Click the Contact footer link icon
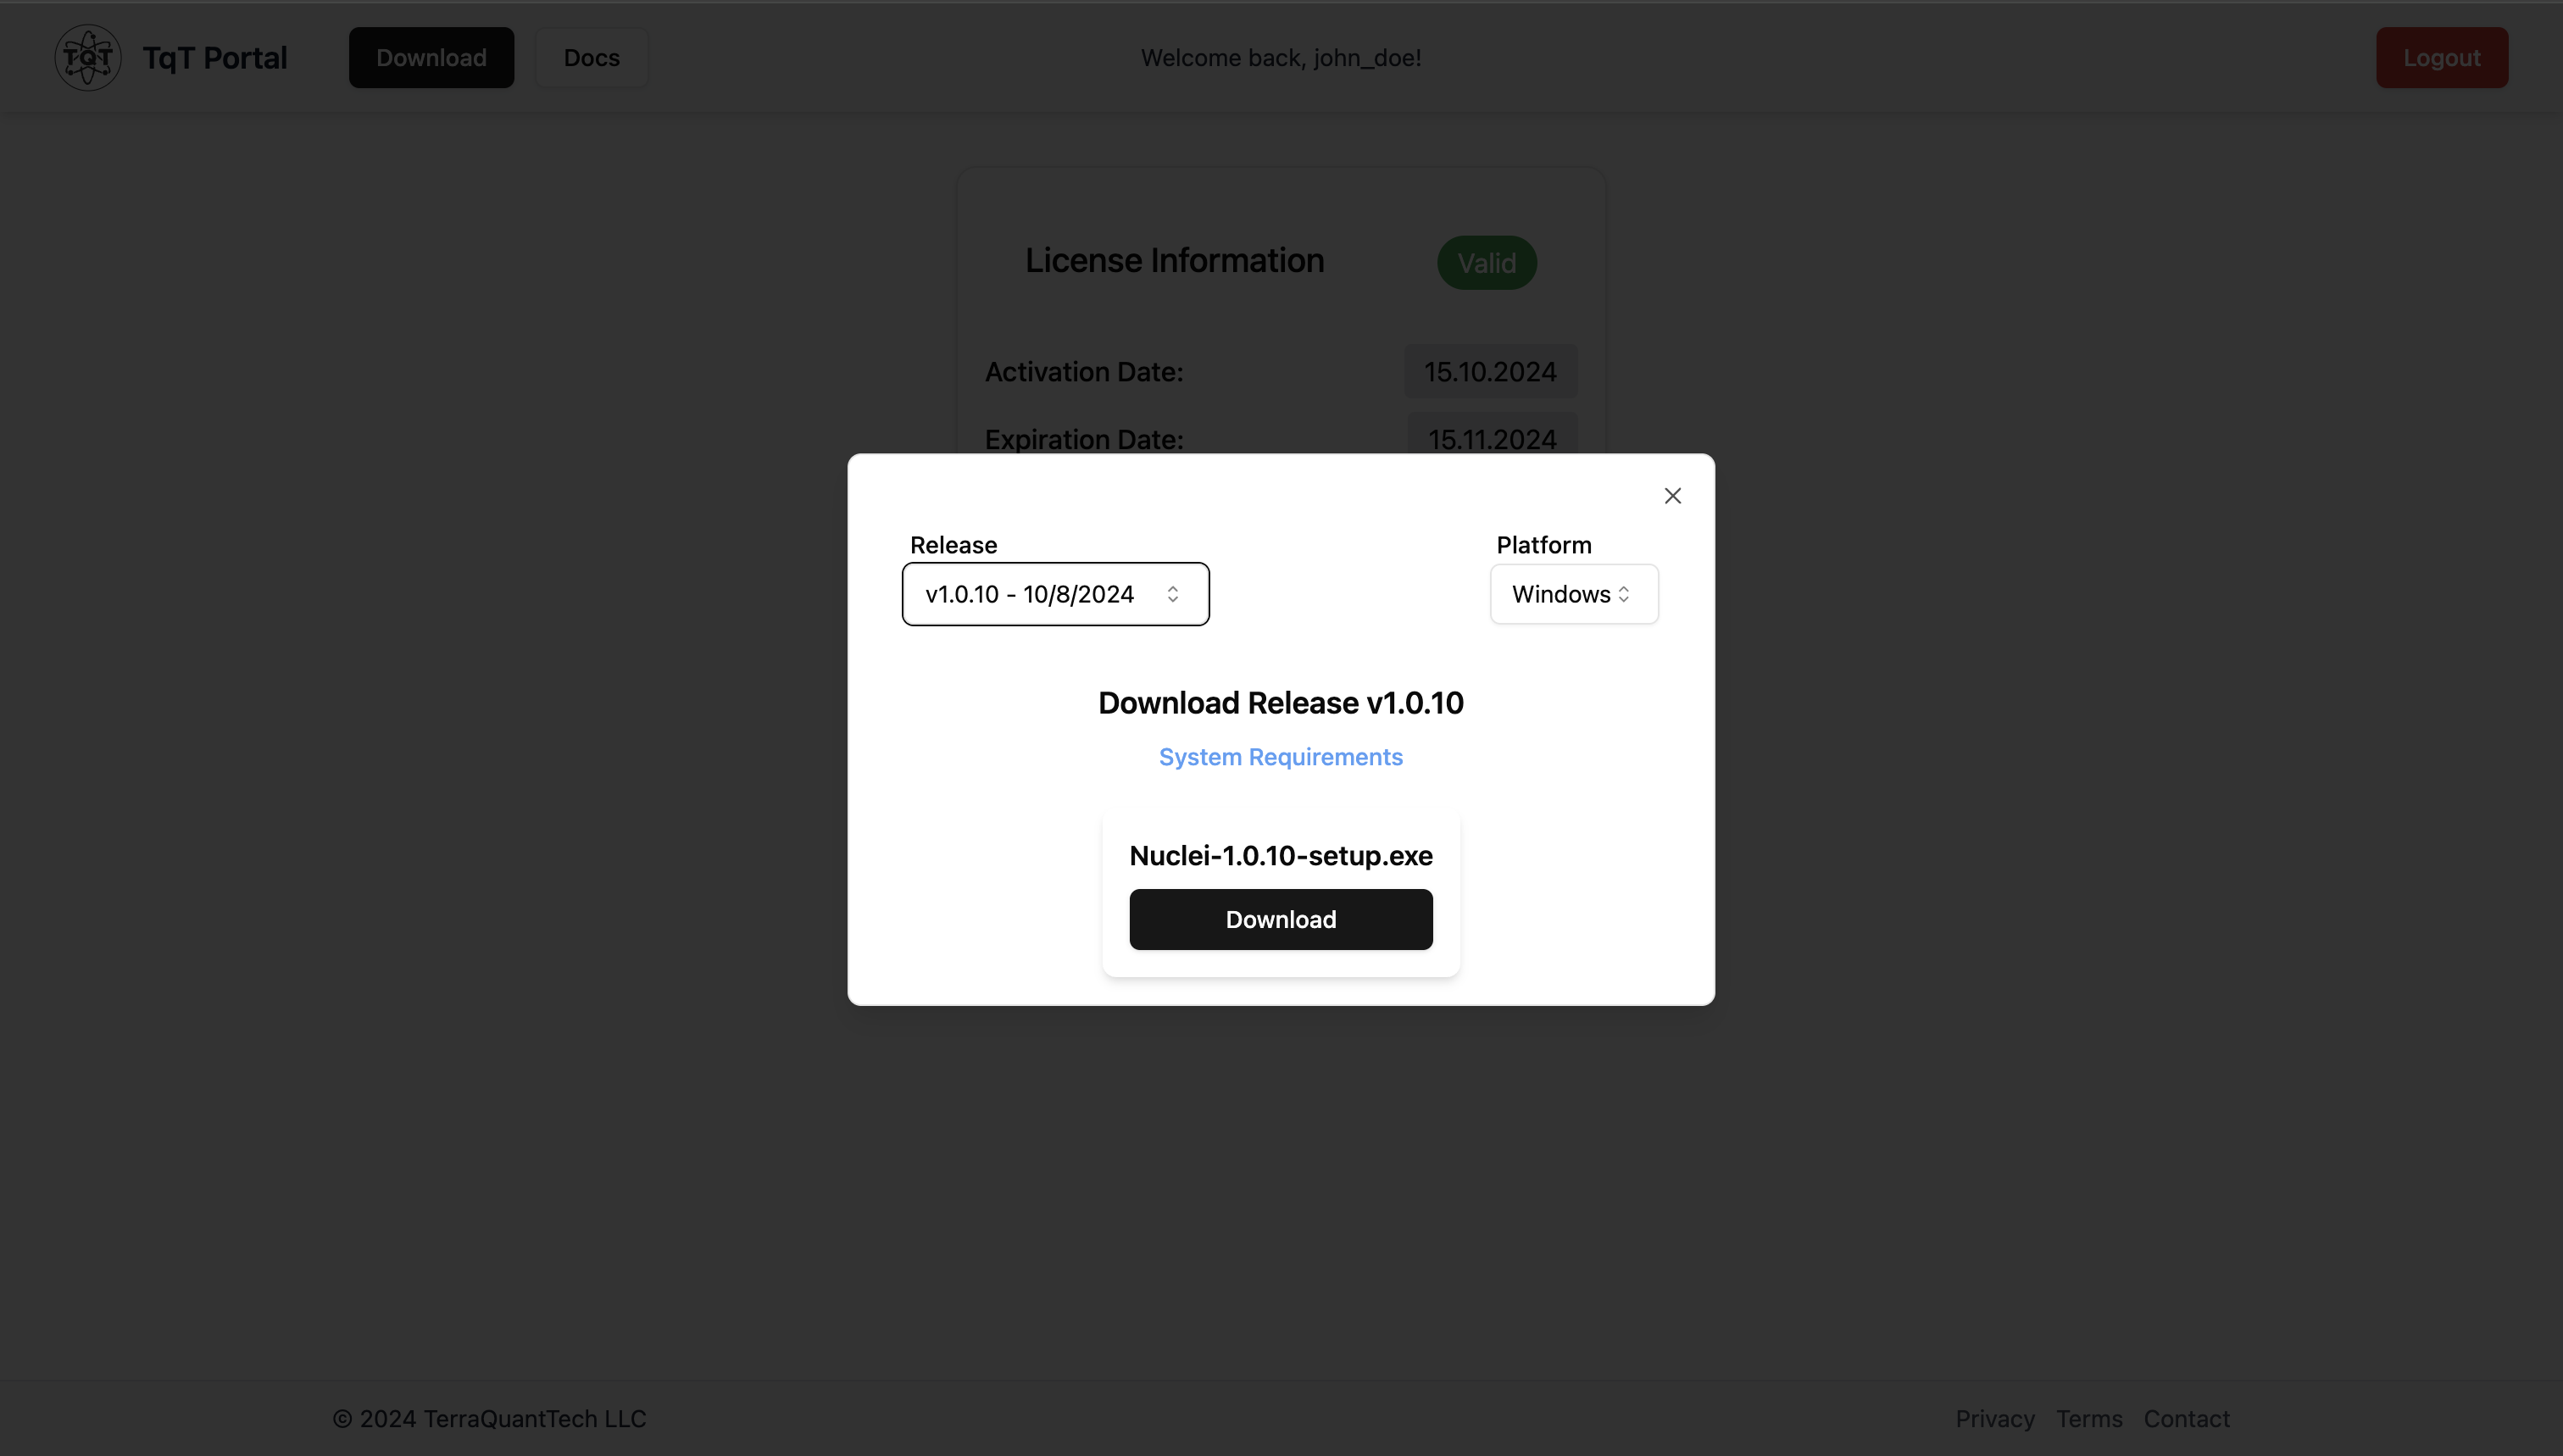 2188,1419
